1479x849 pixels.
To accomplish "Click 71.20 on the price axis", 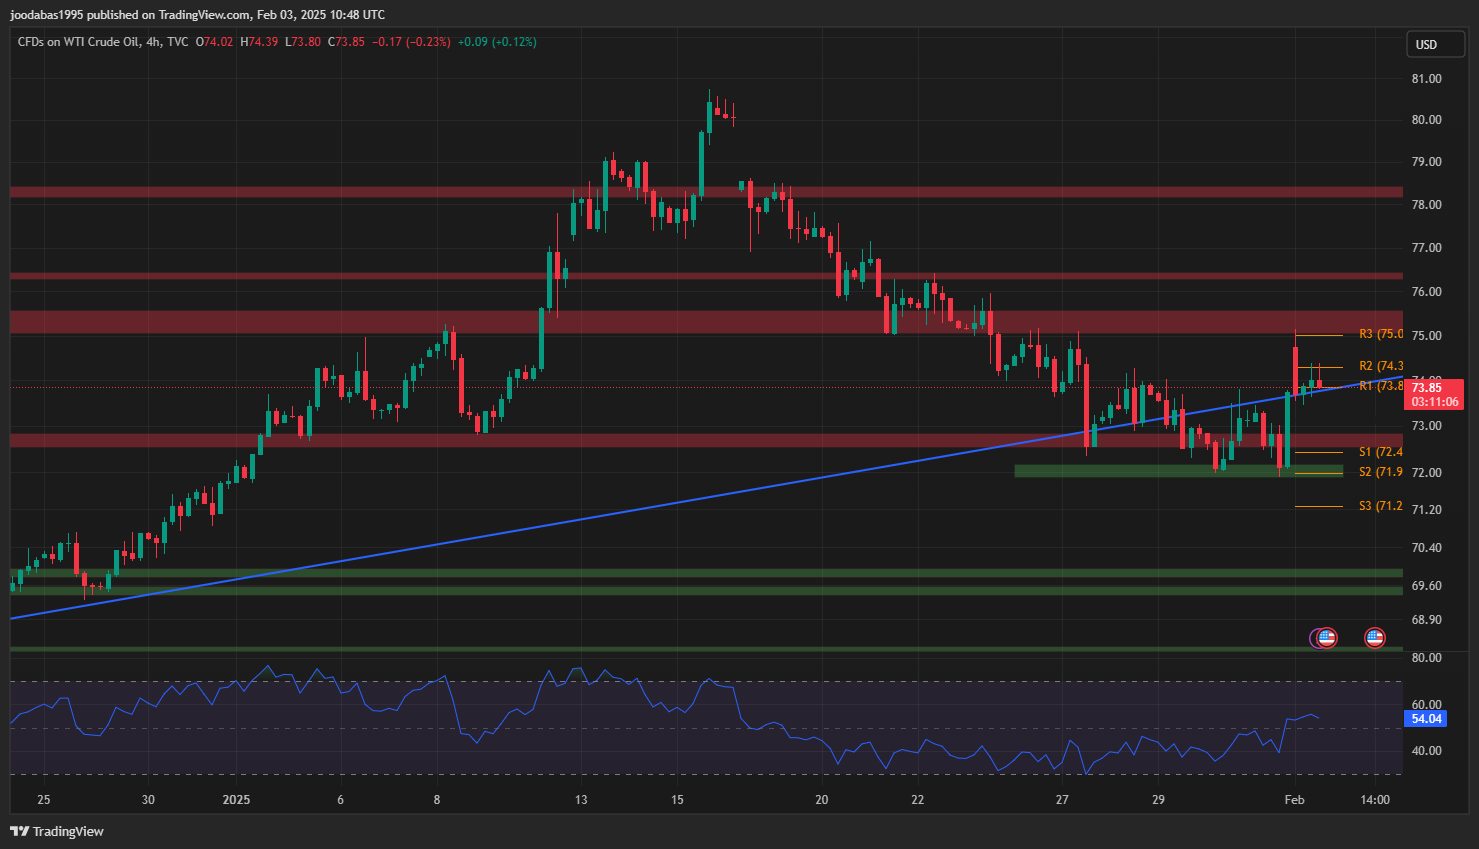I will click(x=1426, y=510).
